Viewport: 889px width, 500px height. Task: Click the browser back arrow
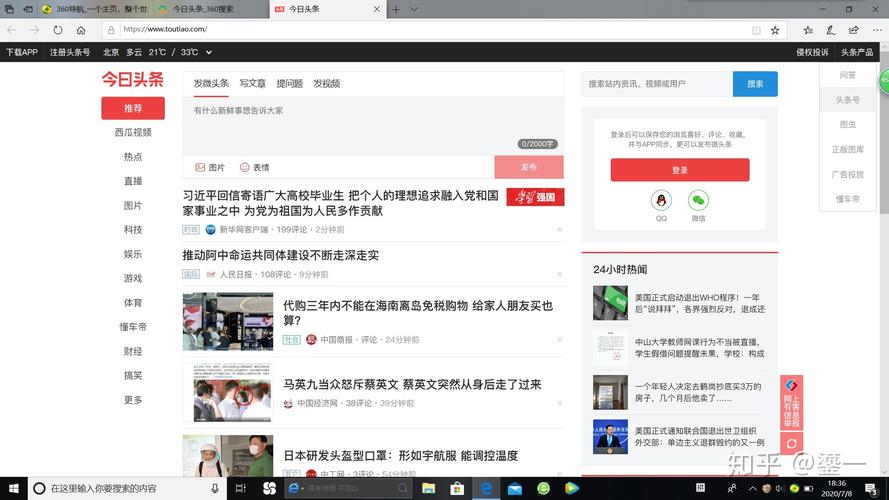(11, 29)
